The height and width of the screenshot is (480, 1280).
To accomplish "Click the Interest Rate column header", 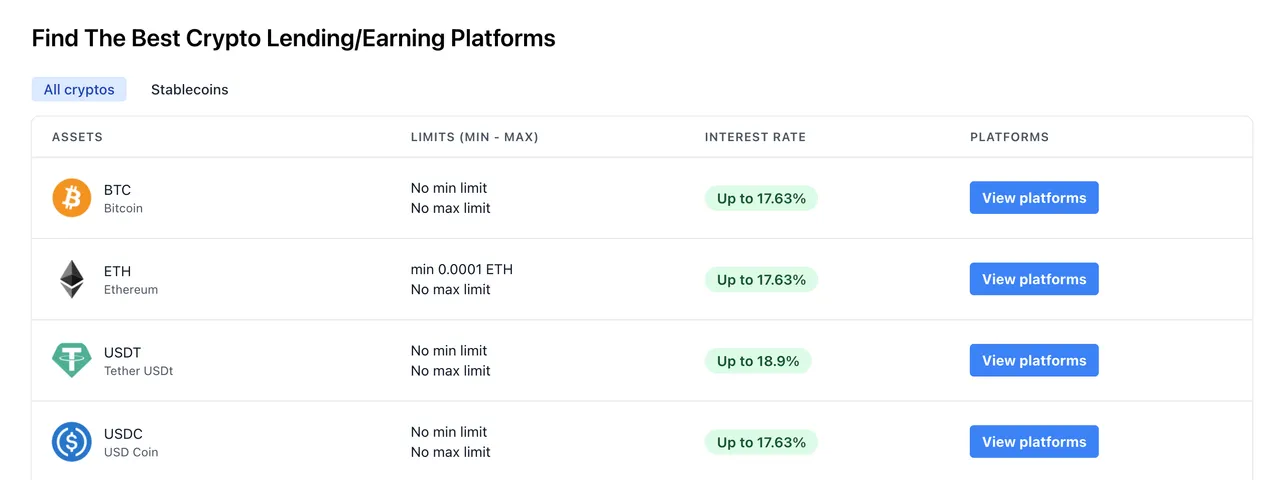I will pos(755,137).
